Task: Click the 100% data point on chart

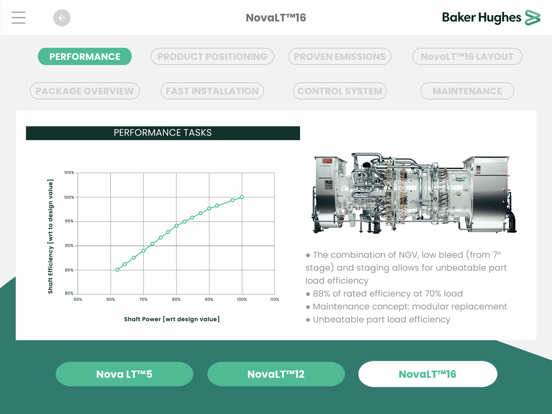Action: [x=242, y=197]
